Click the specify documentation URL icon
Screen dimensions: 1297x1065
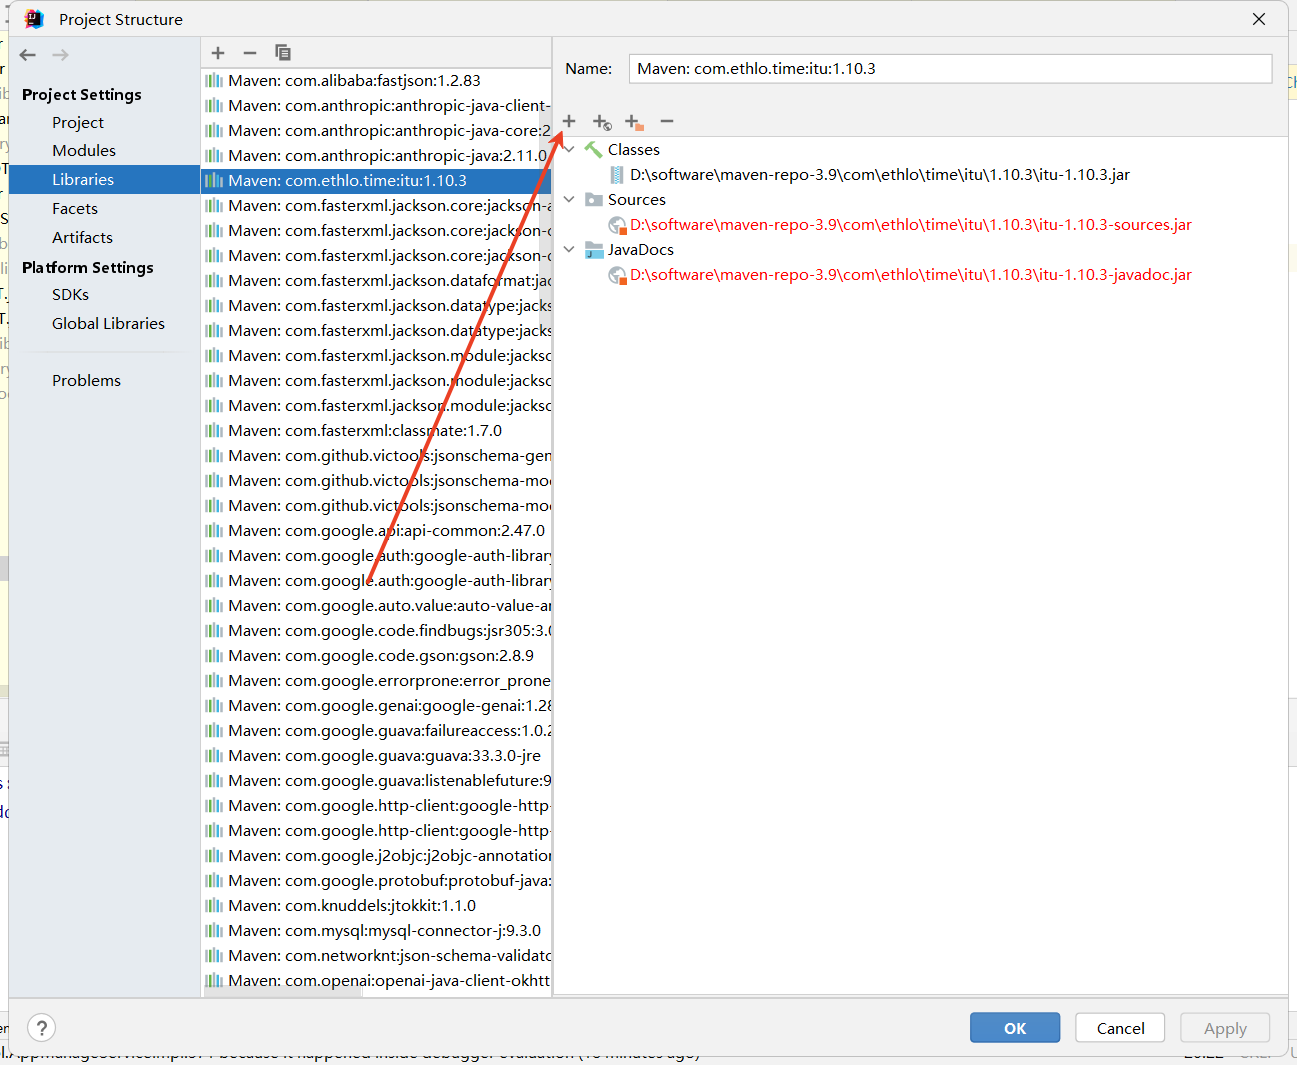602,122
